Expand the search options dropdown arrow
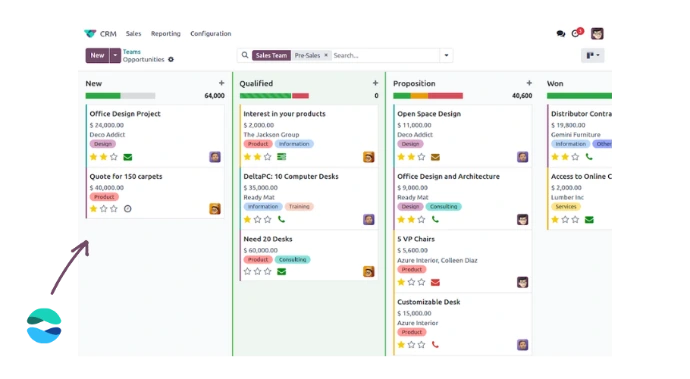The height and width of the screenshot is (379, 690). pyautogui.click(x=446, y=55)
